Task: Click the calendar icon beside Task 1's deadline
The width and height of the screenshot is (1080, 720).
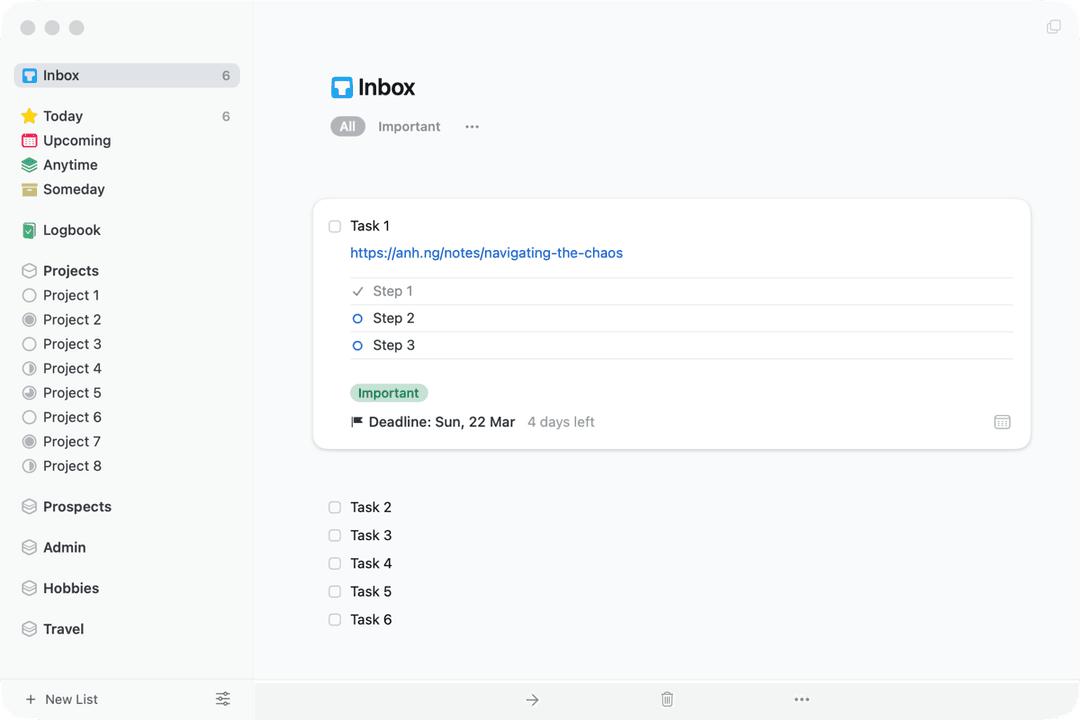Action: pyautogui.click(x=1002, y=421)
